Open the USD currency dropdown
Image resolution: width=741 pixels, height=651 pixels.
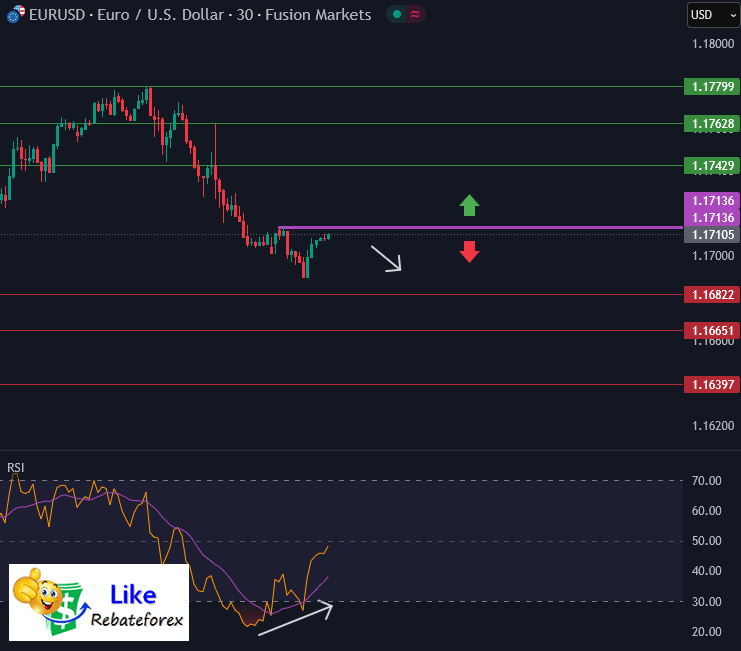tap(714, 15)
